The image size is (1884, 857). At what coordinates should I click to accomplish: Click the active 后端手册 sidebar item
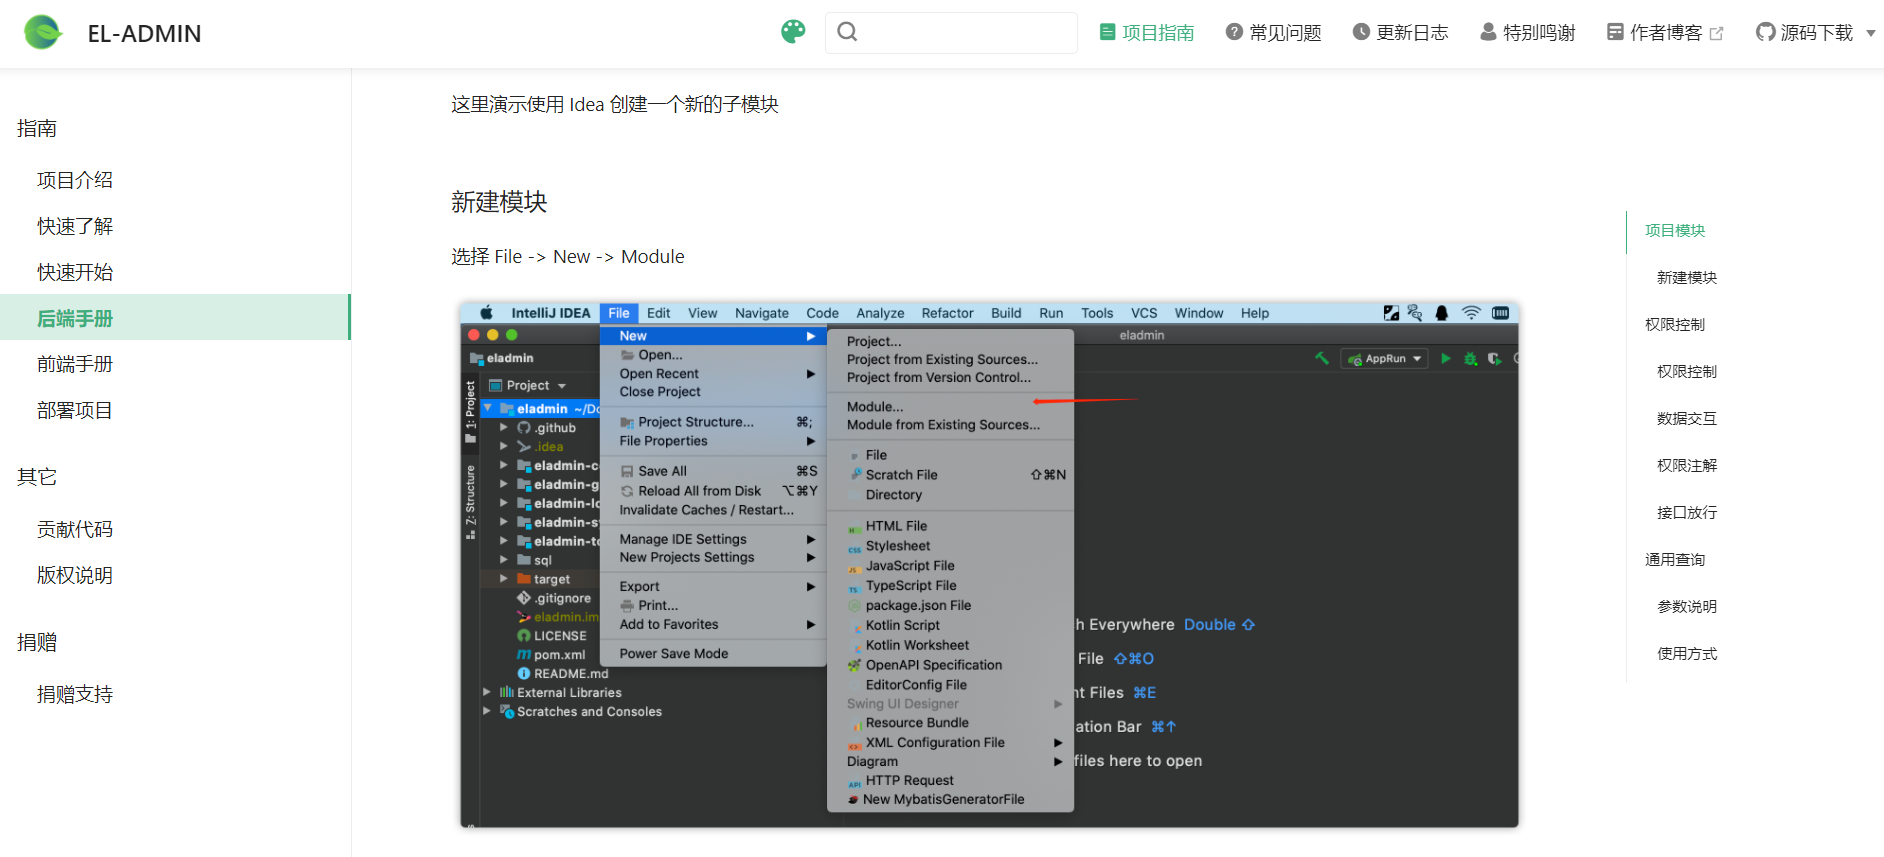[175, 317]
